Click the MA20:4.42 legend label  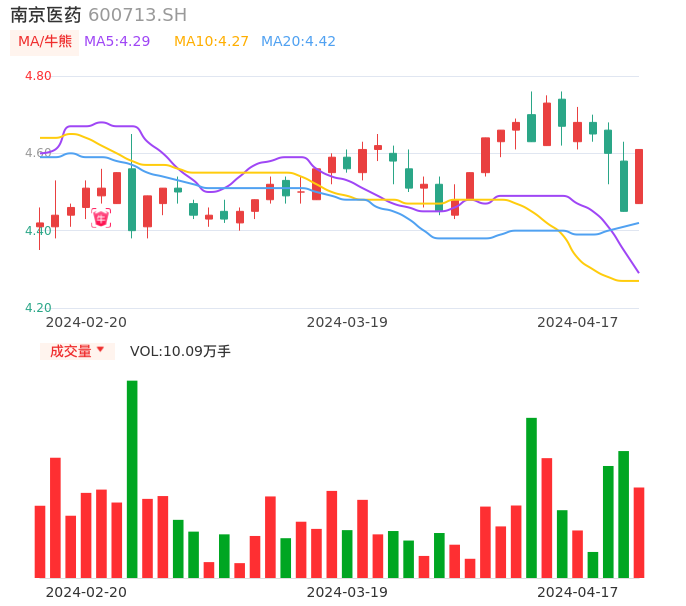click(x=298, y=42)
